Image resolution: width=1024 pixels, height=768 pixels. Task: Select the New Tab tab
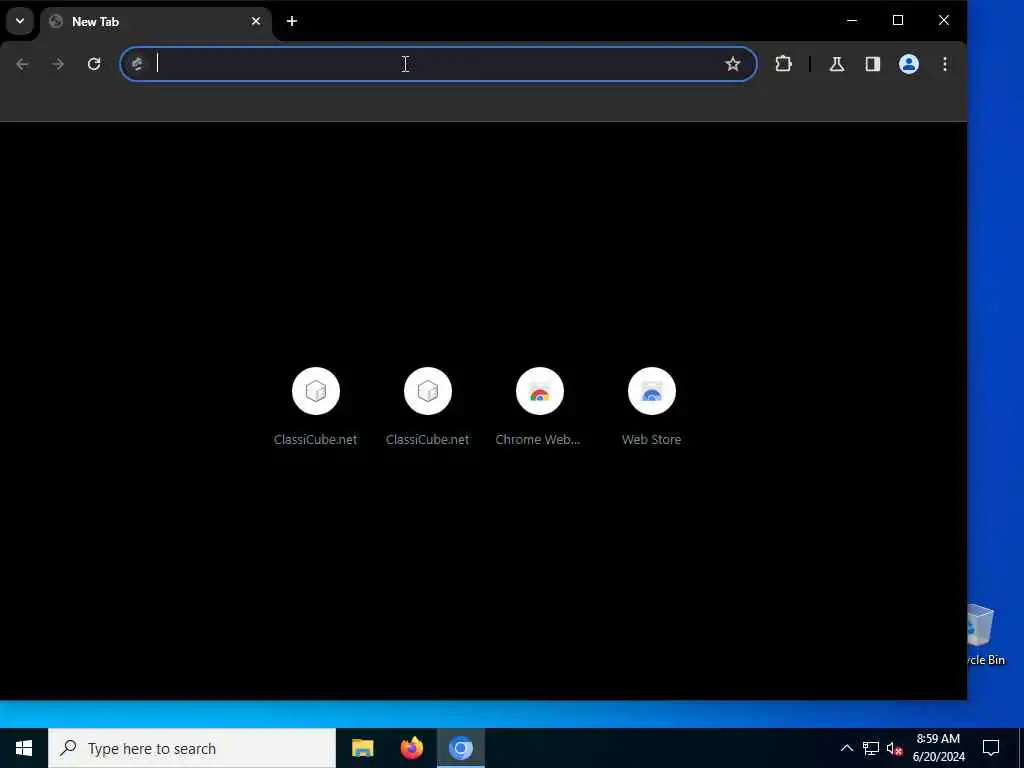(155, 22)
